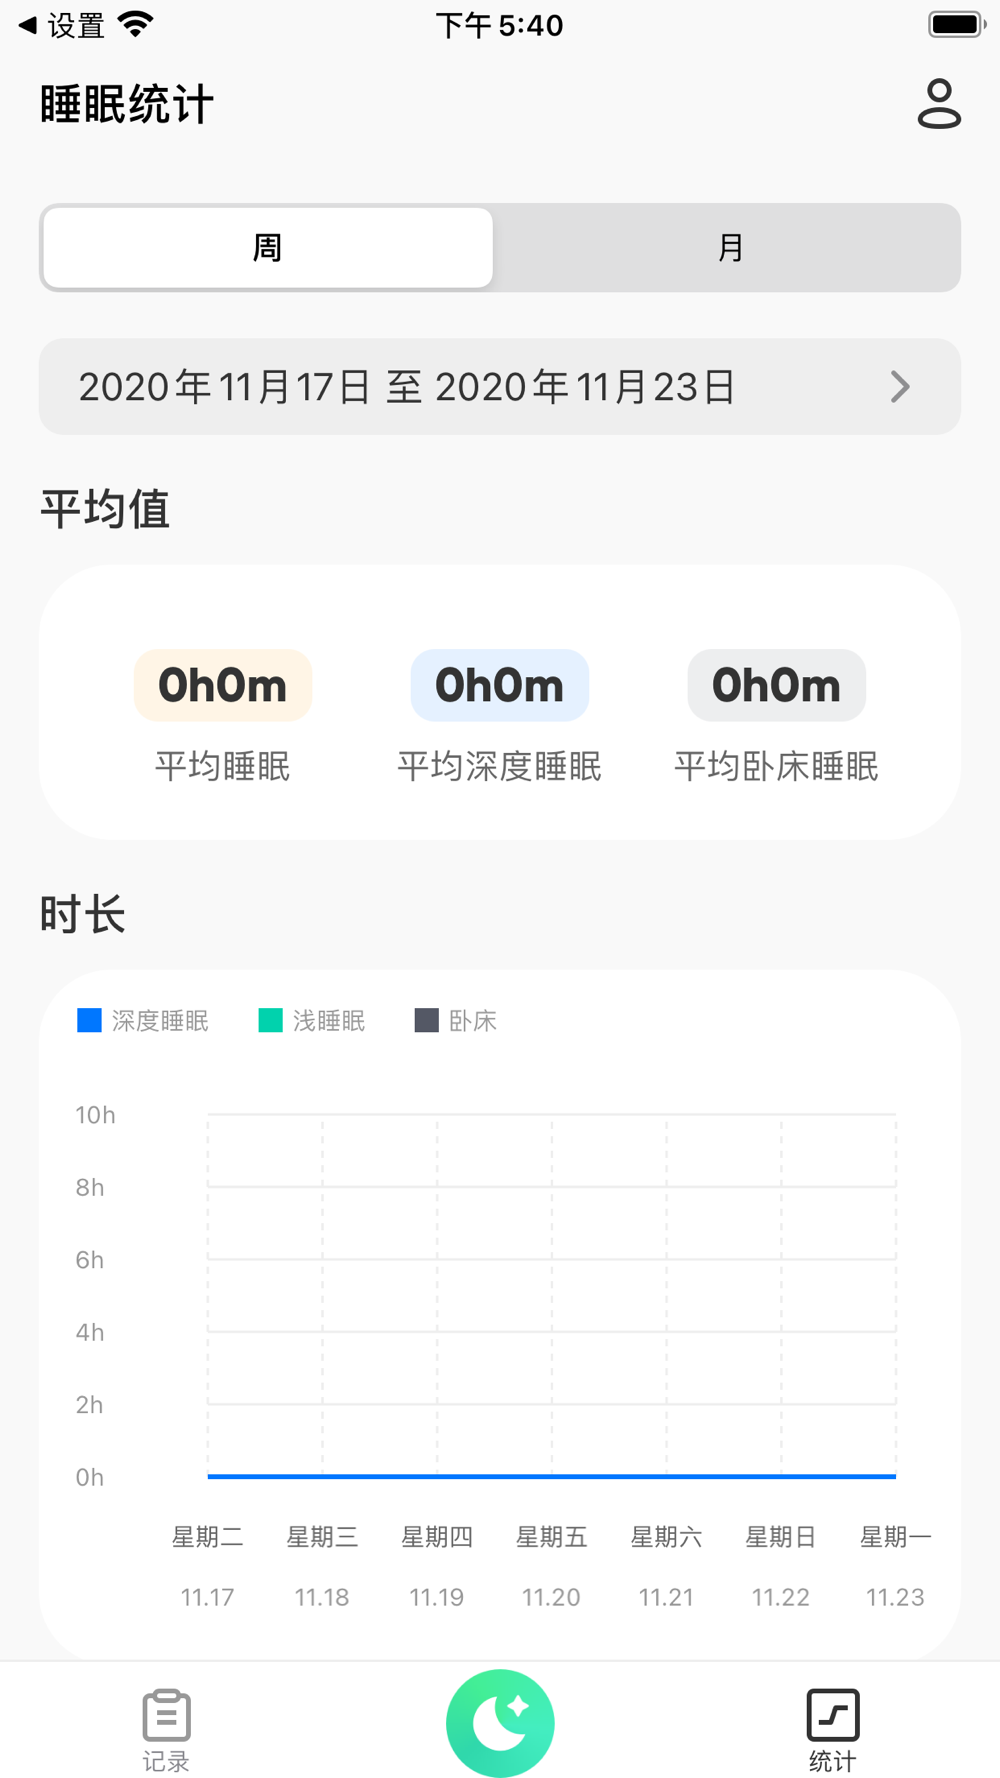The width and height of the screenshot is (1000, 1778).
Task: Open the 2020年11月17日 date range selector
Action: 408,387
